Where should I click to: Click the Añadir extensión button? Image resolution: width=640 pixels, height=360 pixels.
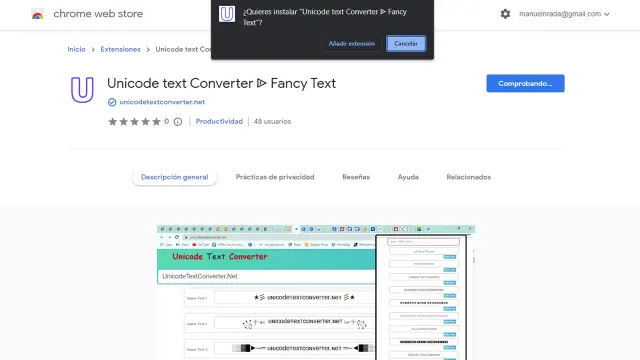[351, 44]
